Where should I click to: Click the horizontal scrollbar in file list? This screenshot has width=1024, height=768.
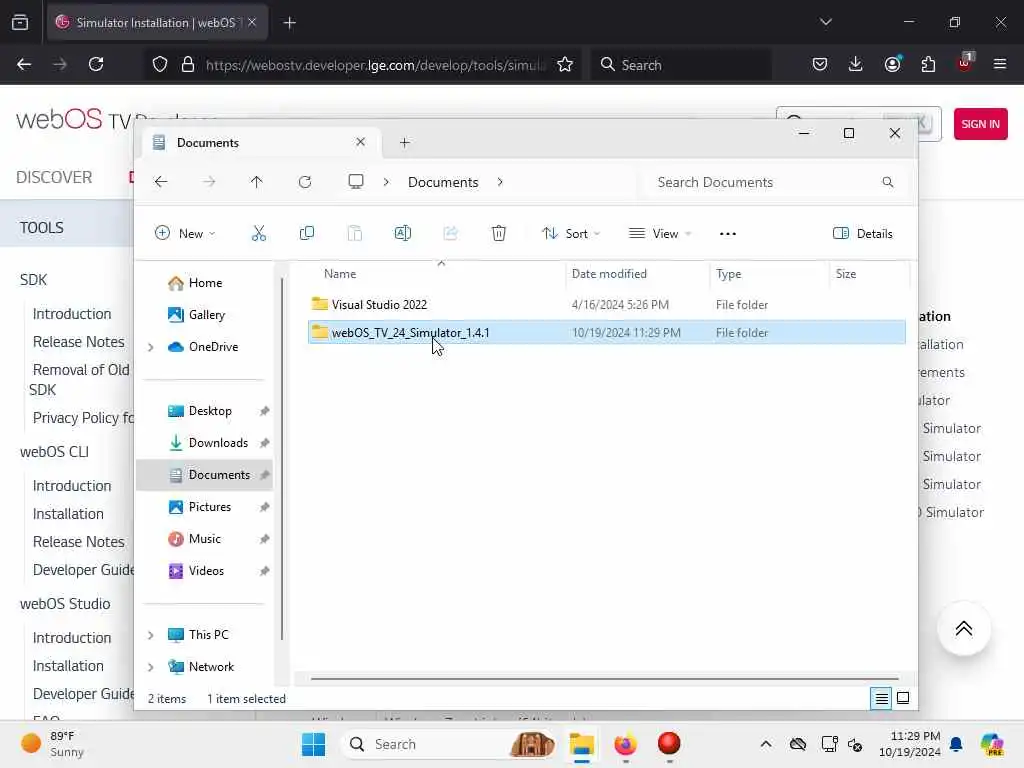[x=604, y=679]
